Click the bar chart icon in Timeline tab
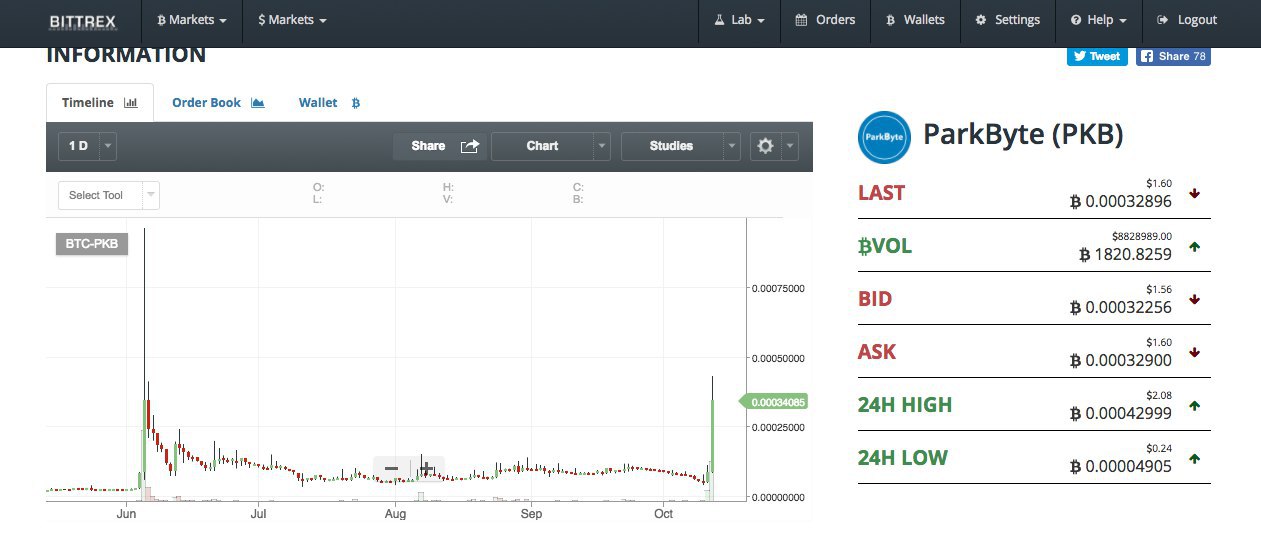Screen dimensions: 1261x547 pyautogui.click(x=131, y=103)
